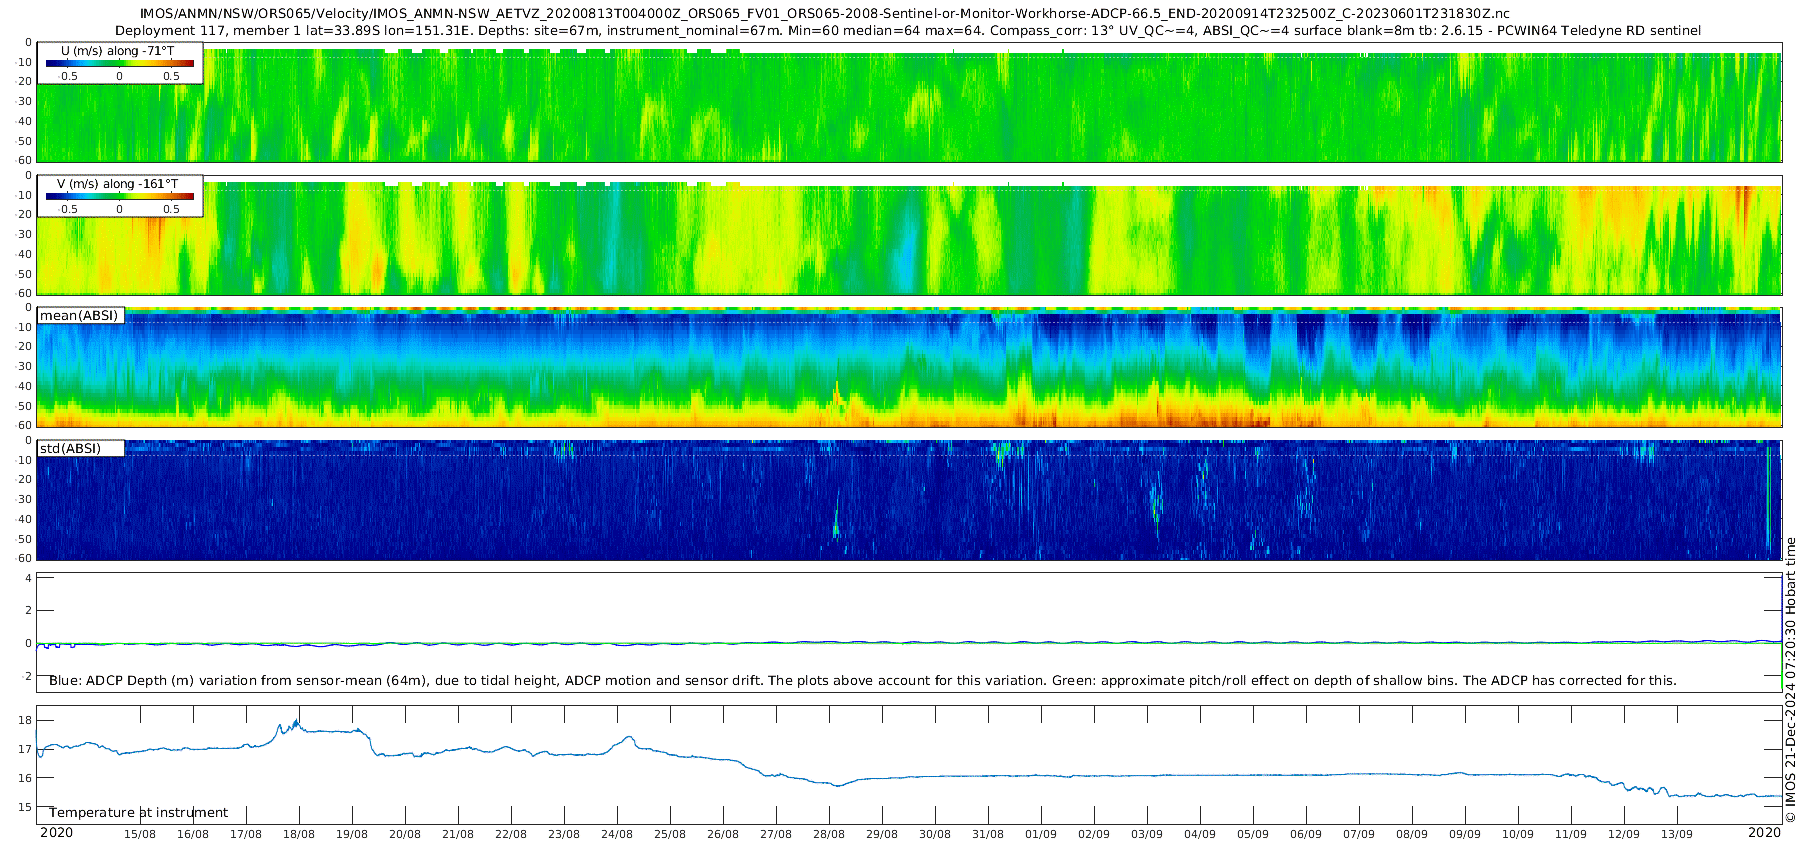Click the temperature peak near 18/08
Screen dimensions: 1800x850
pyautogui.click(x=297, y=721)
